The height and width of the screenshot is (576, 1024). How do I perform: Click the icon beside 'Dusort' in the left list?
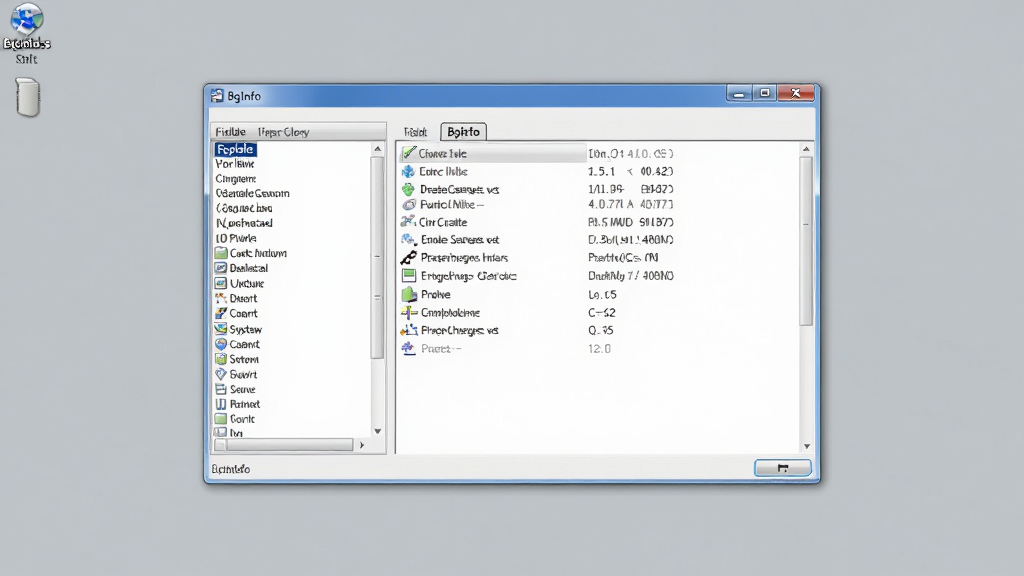pyautogui.click(x=221, y=298)
